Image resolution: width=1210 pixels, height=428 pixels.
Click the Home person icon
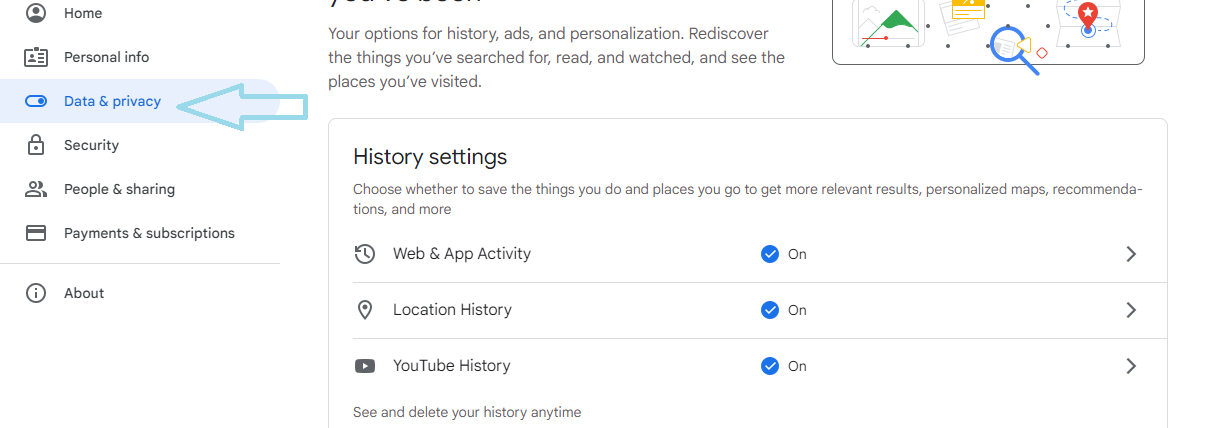pyautogui.click(x=36, y=13)
